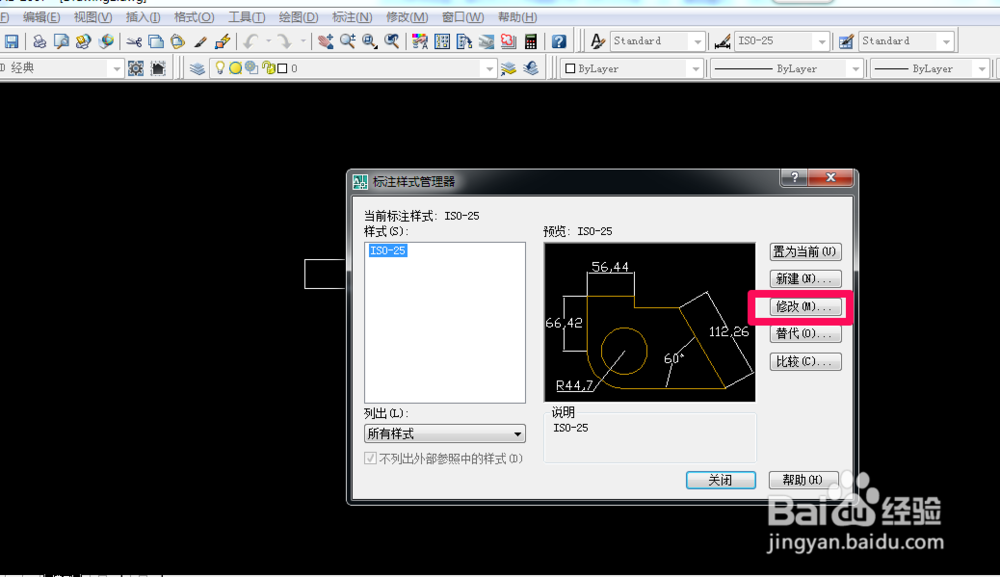
Task: Open the Markup Set Manager icon
Action: (x=508, y=42)
